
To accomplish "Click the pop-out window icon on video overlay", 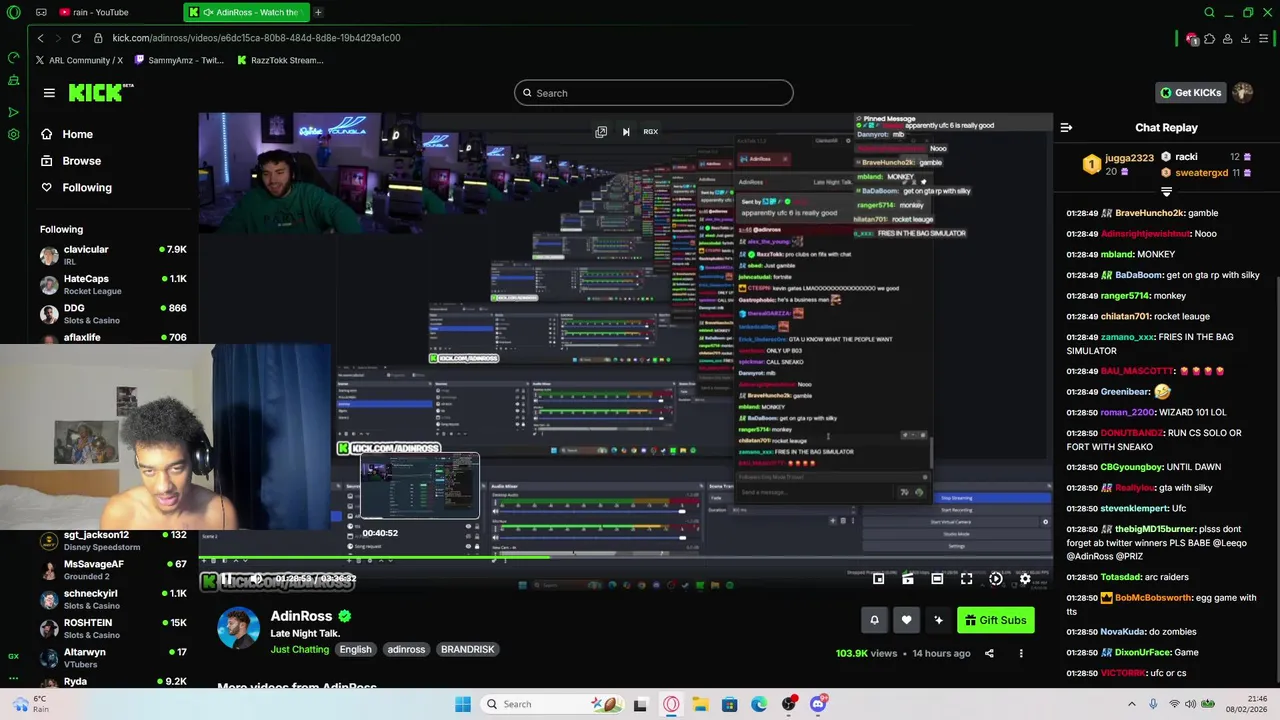I will [601, 131].
